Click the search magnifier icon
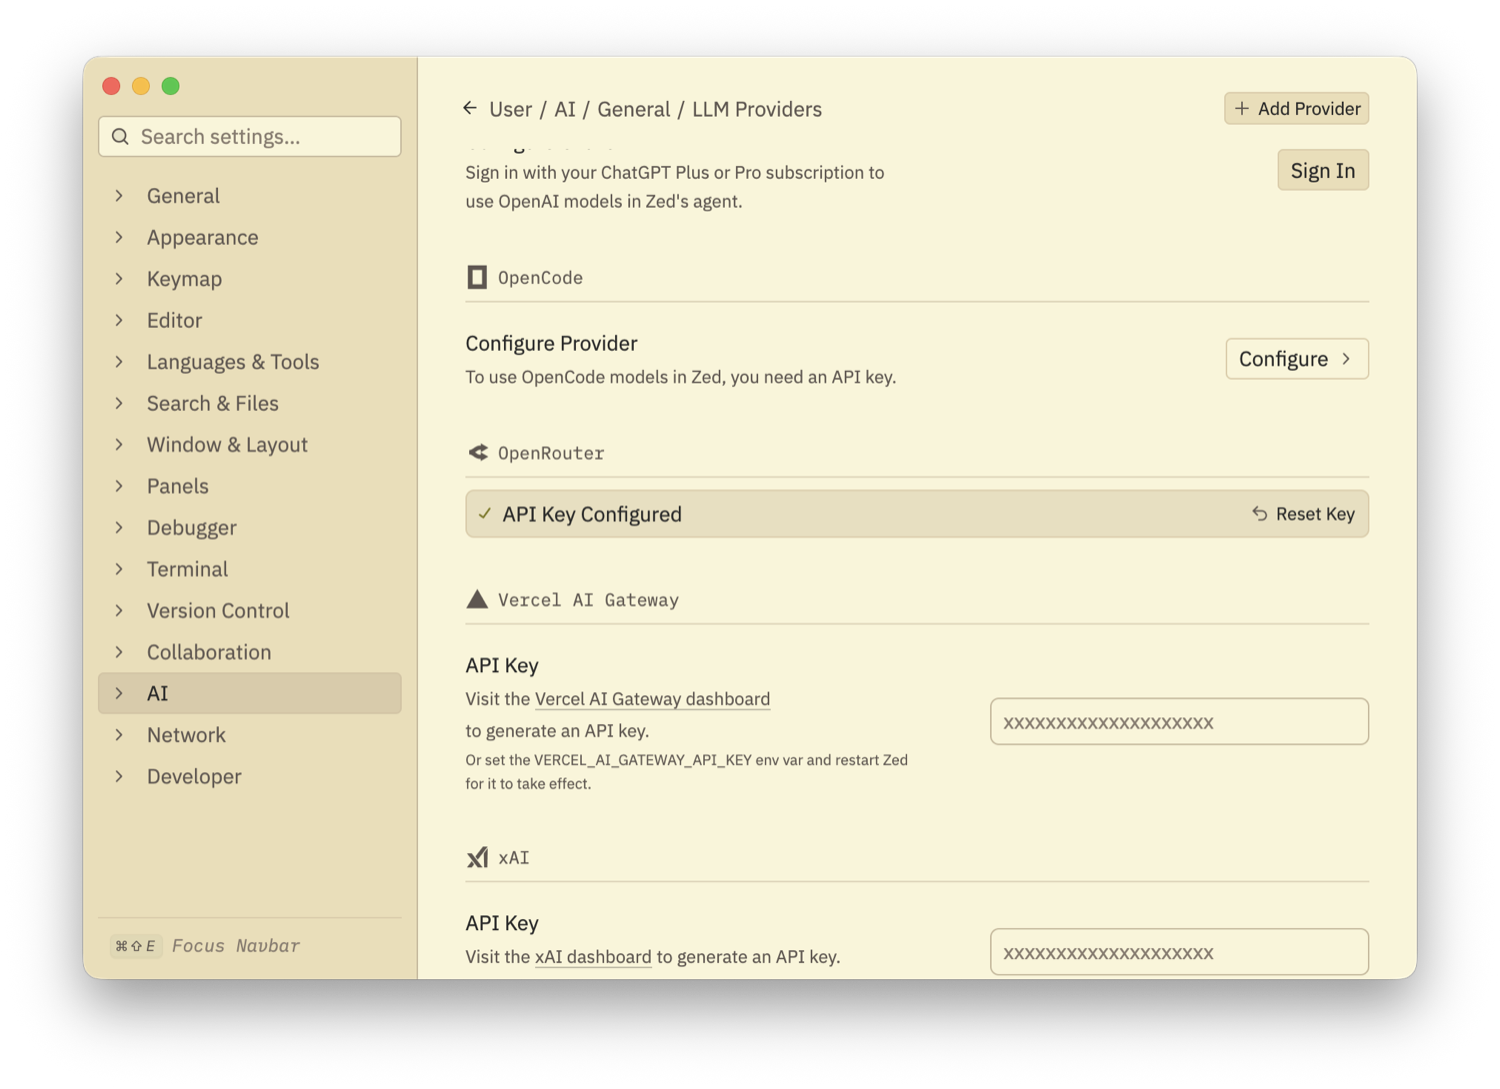 pos(121,137)
